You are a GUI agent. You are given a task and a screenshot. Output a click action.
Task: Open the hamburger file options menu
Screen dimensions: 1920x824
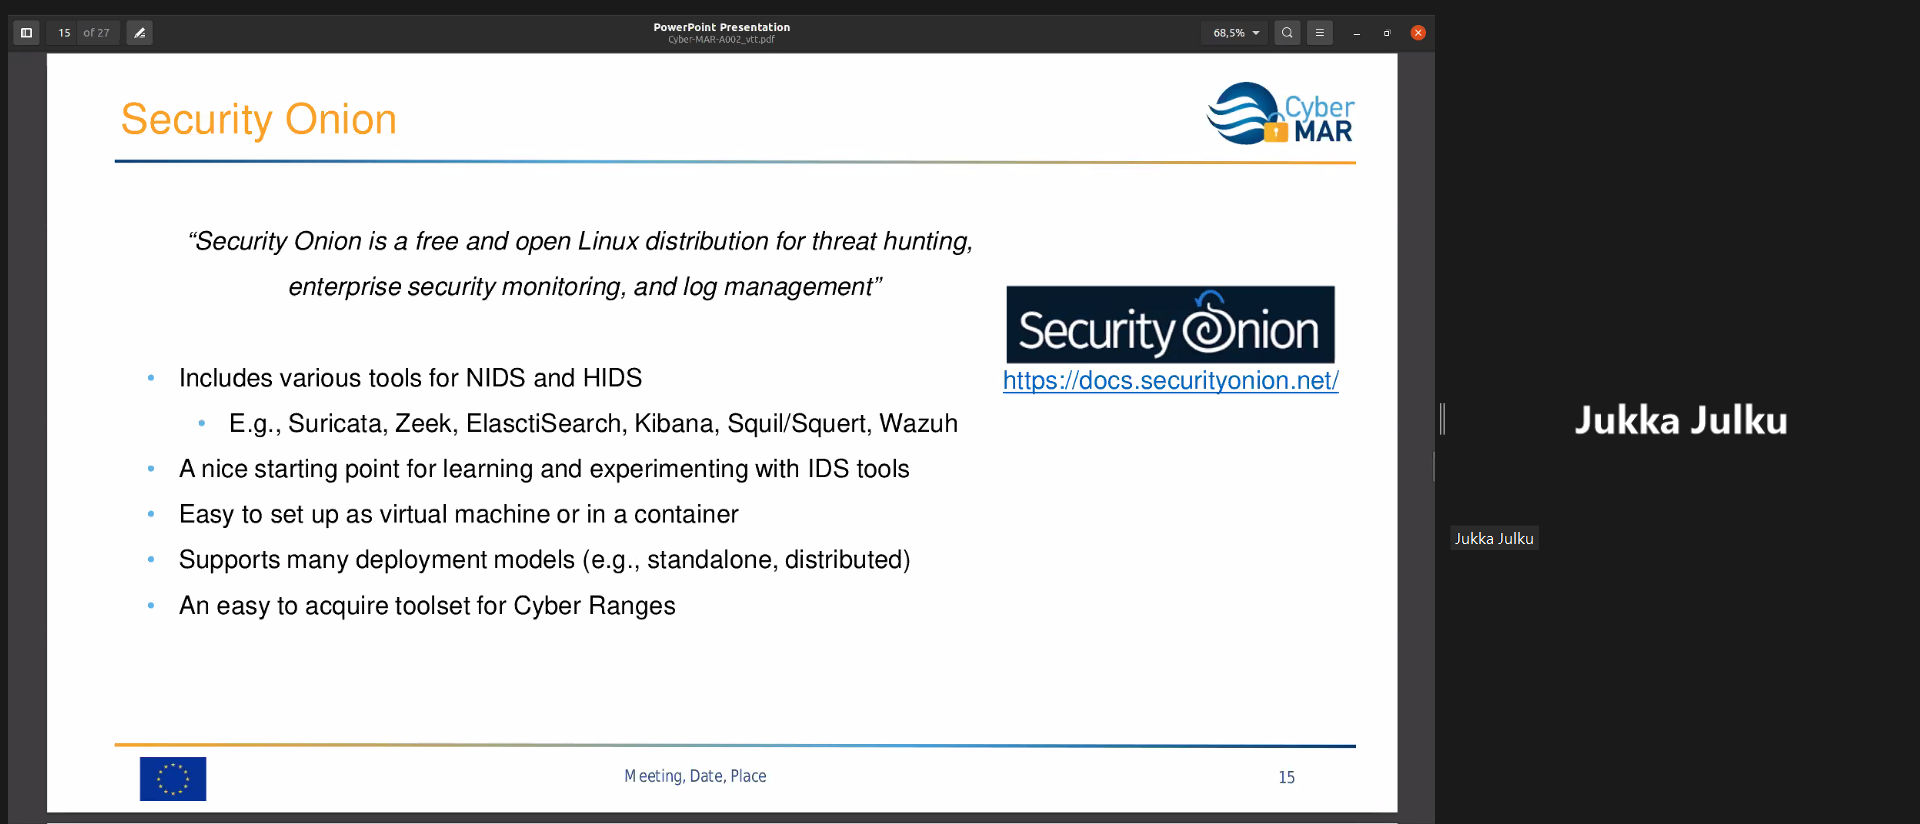tap(1320, 33)
